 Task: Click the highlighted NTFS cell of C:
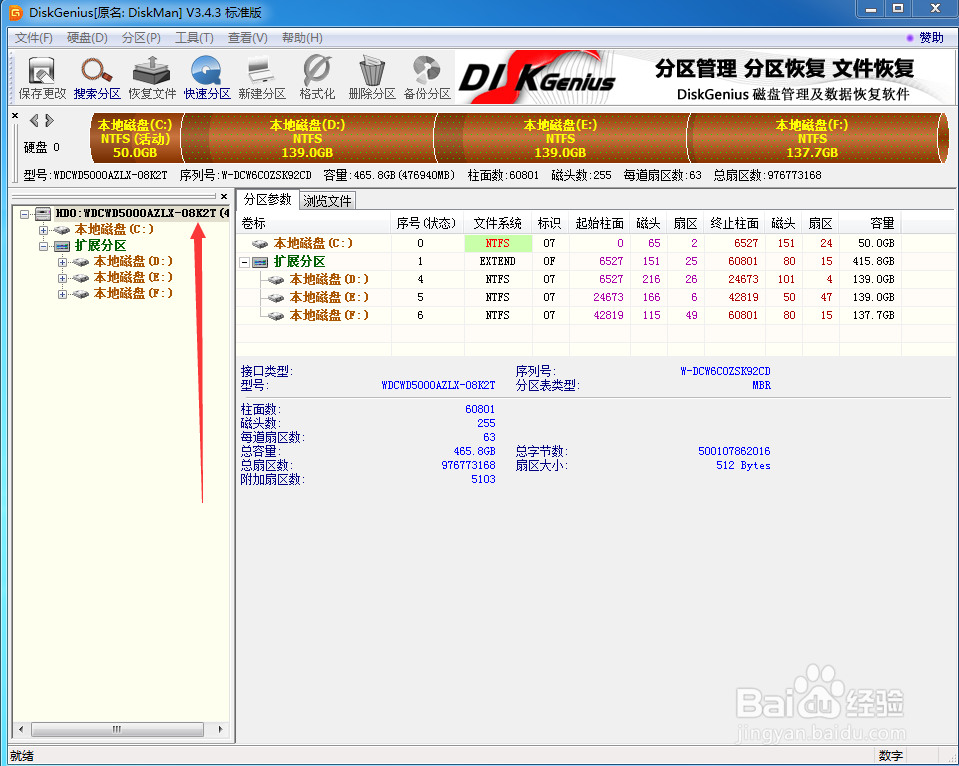tap(498, 244)
